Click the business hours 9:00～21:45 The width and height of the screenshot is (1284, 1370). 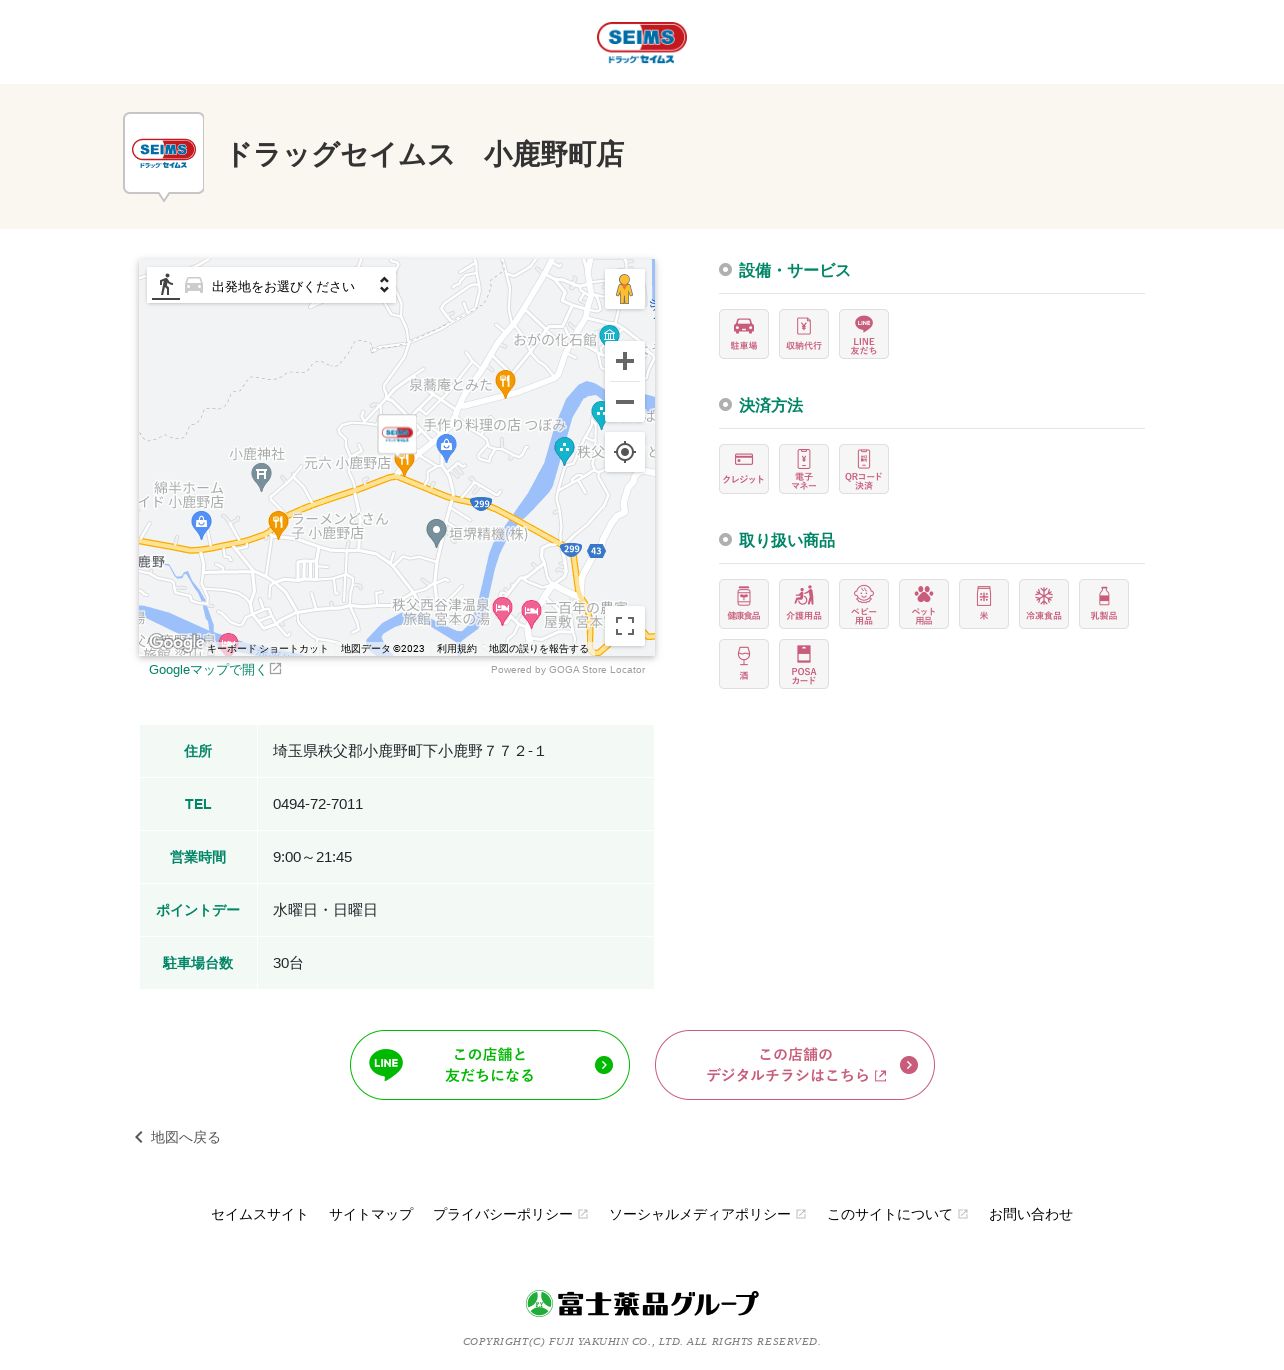(312, 857)
